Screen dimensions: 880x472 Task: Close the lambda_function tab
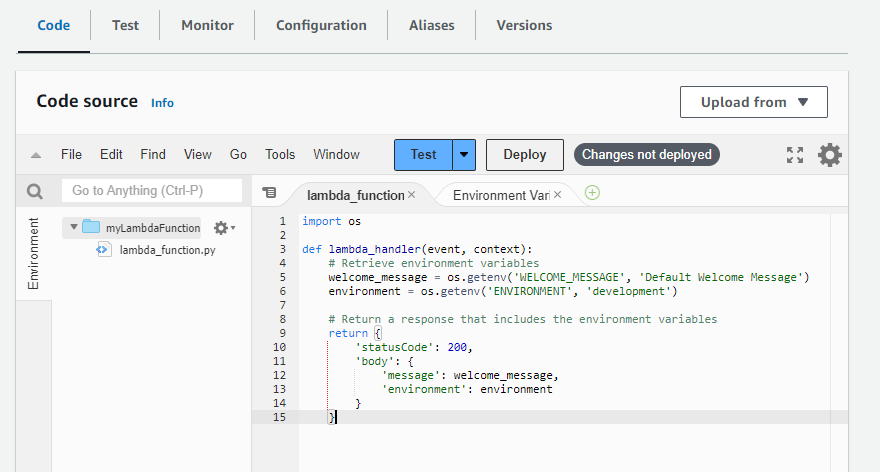(x=411, y=195)
